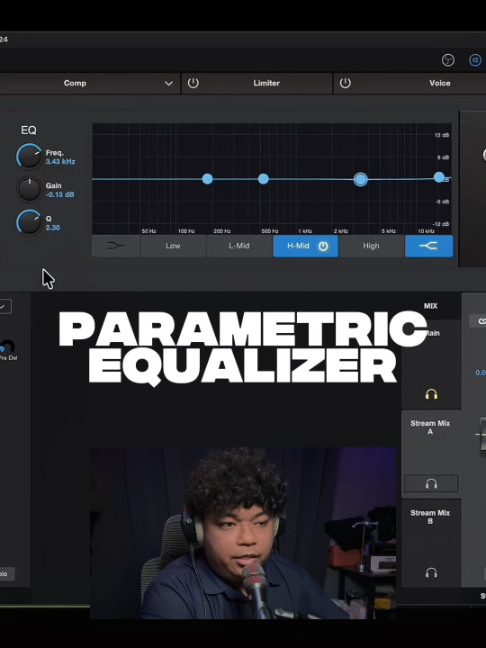
Task: Adjust the EQ Gain knob
Action: coord(29,189)
